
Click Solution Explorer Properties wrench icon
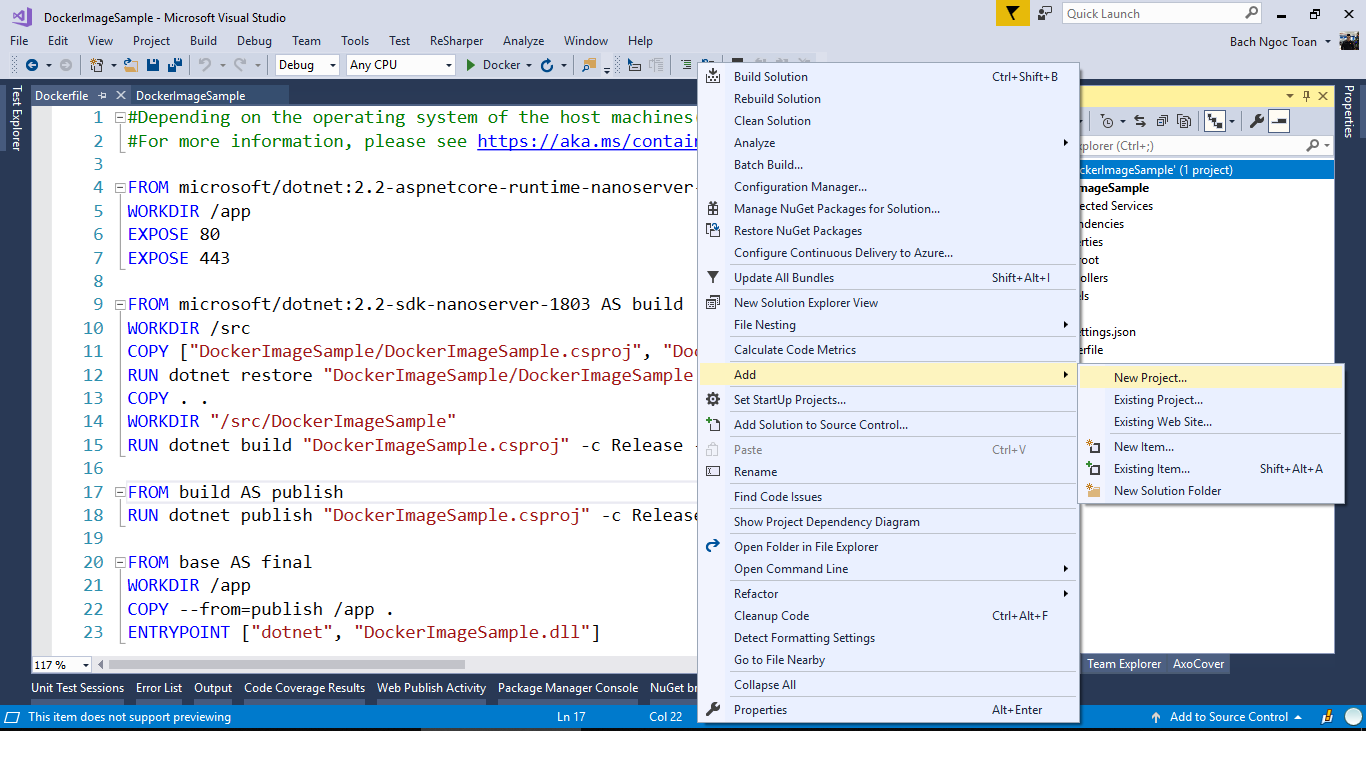[1257, 121]
